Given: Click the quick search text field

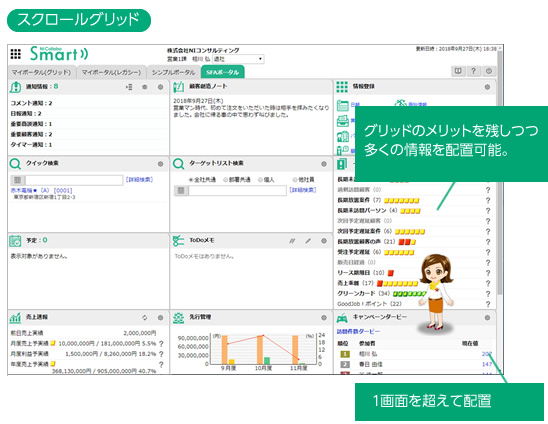Looking at the screenshot, I should point(74,180).
